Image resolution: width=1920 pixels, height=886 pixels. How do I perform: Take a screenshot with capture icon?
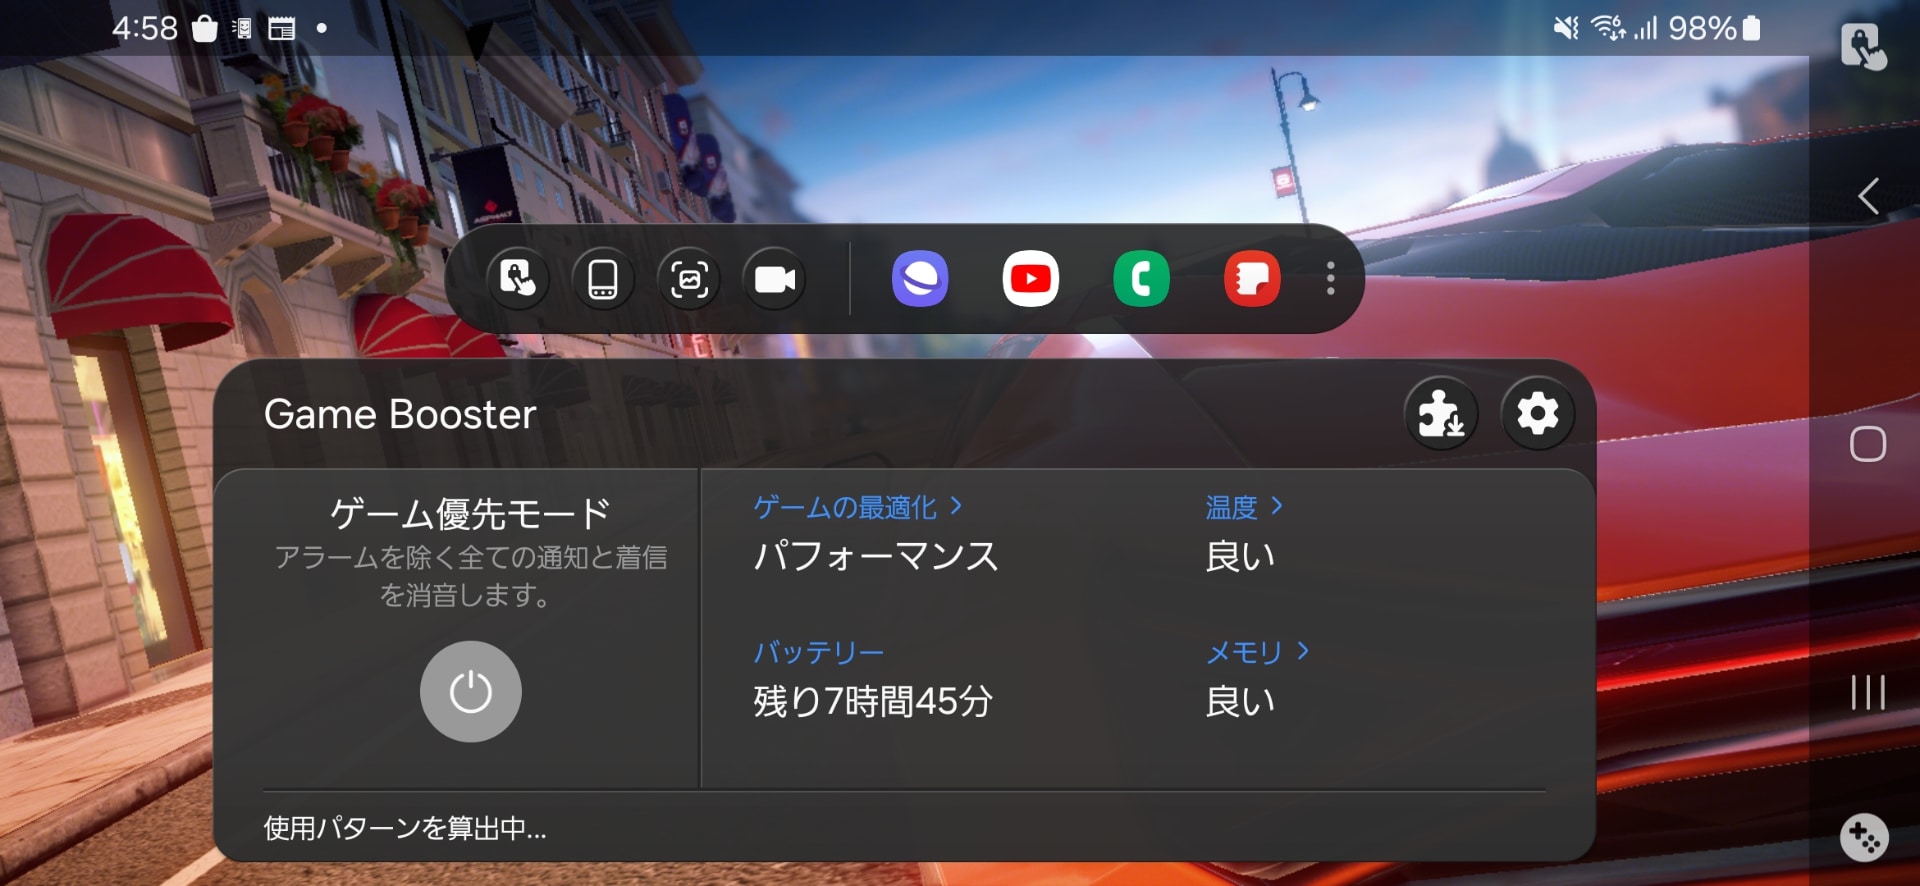[690, 279]
